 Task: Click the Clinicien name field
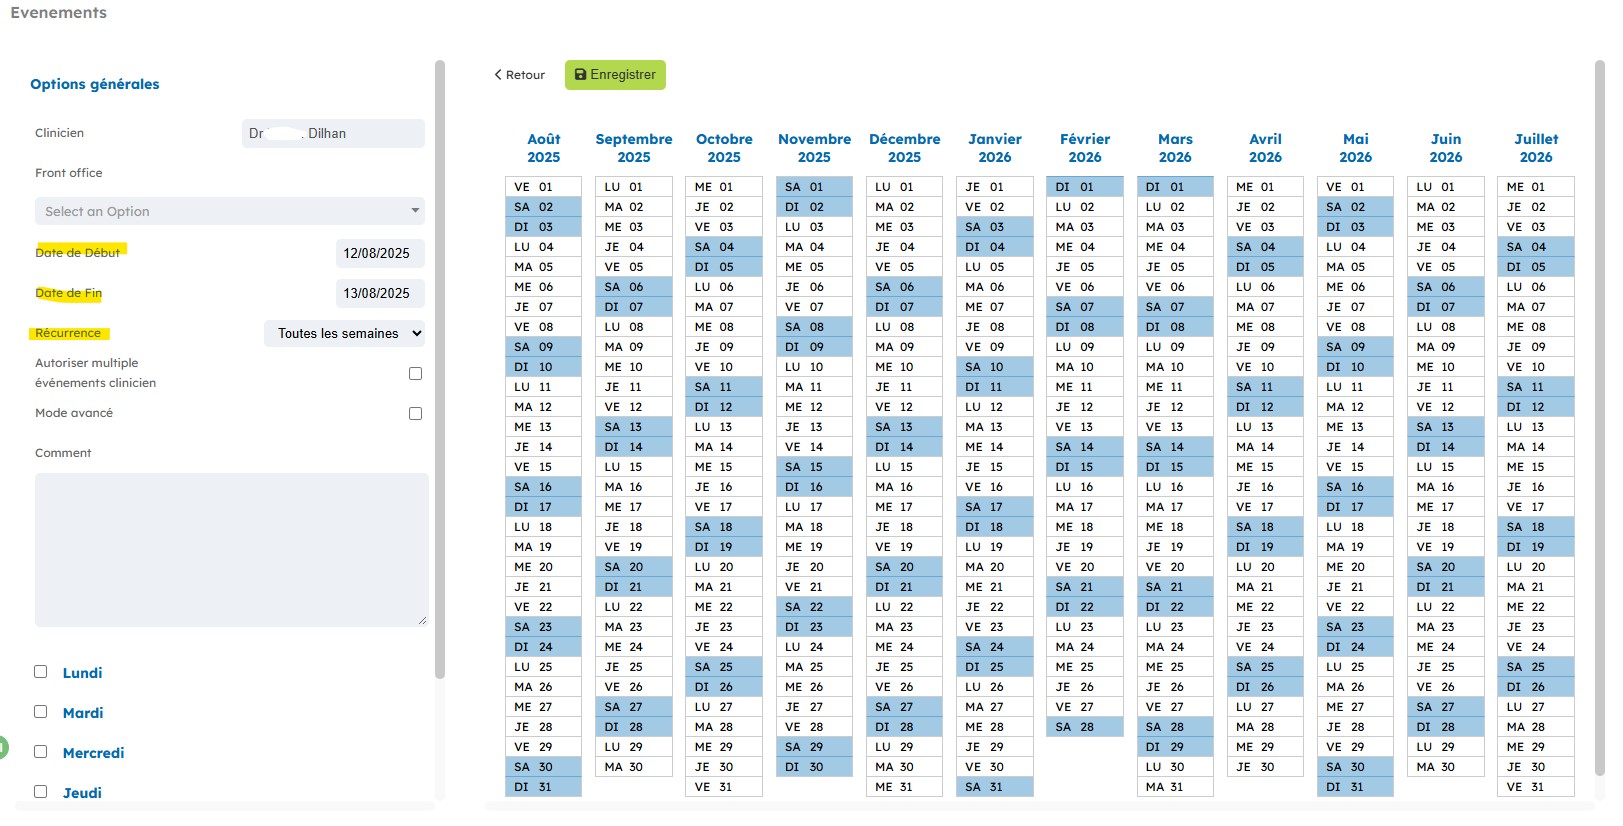click(x=333, y=133)
